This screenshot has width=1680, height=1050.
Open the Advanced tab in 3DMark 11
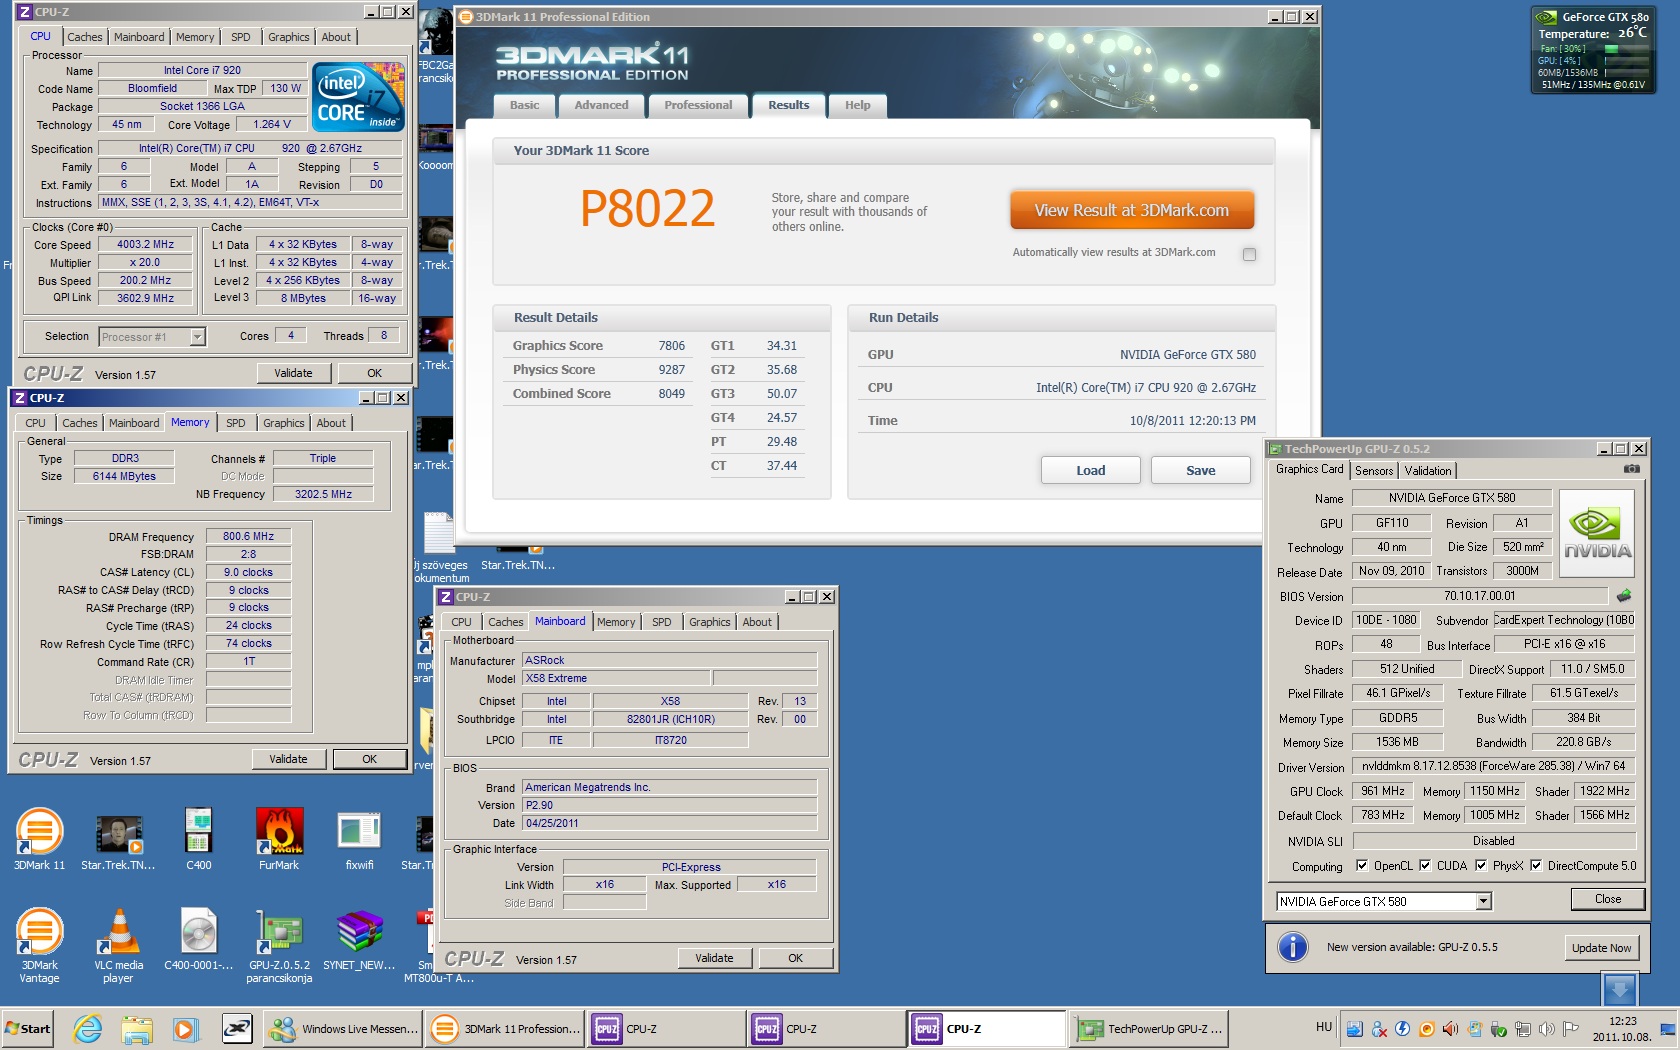coord(601,105)
